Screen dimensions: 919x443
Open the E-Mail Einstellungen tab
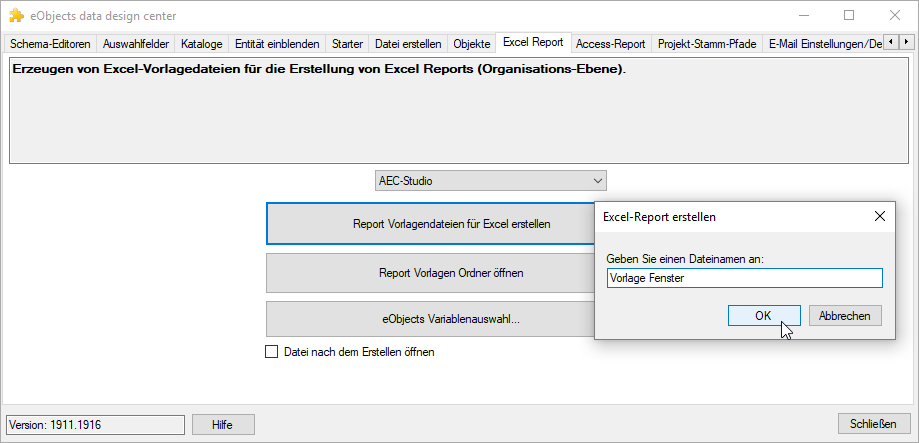[822, 44]
